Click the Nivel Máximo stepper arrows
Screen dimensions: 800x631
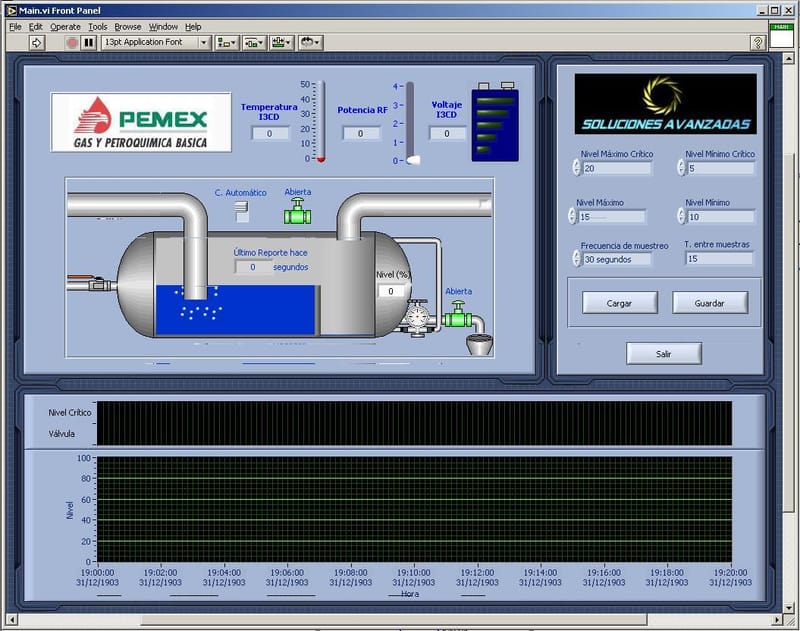click(x=572, y=216)
